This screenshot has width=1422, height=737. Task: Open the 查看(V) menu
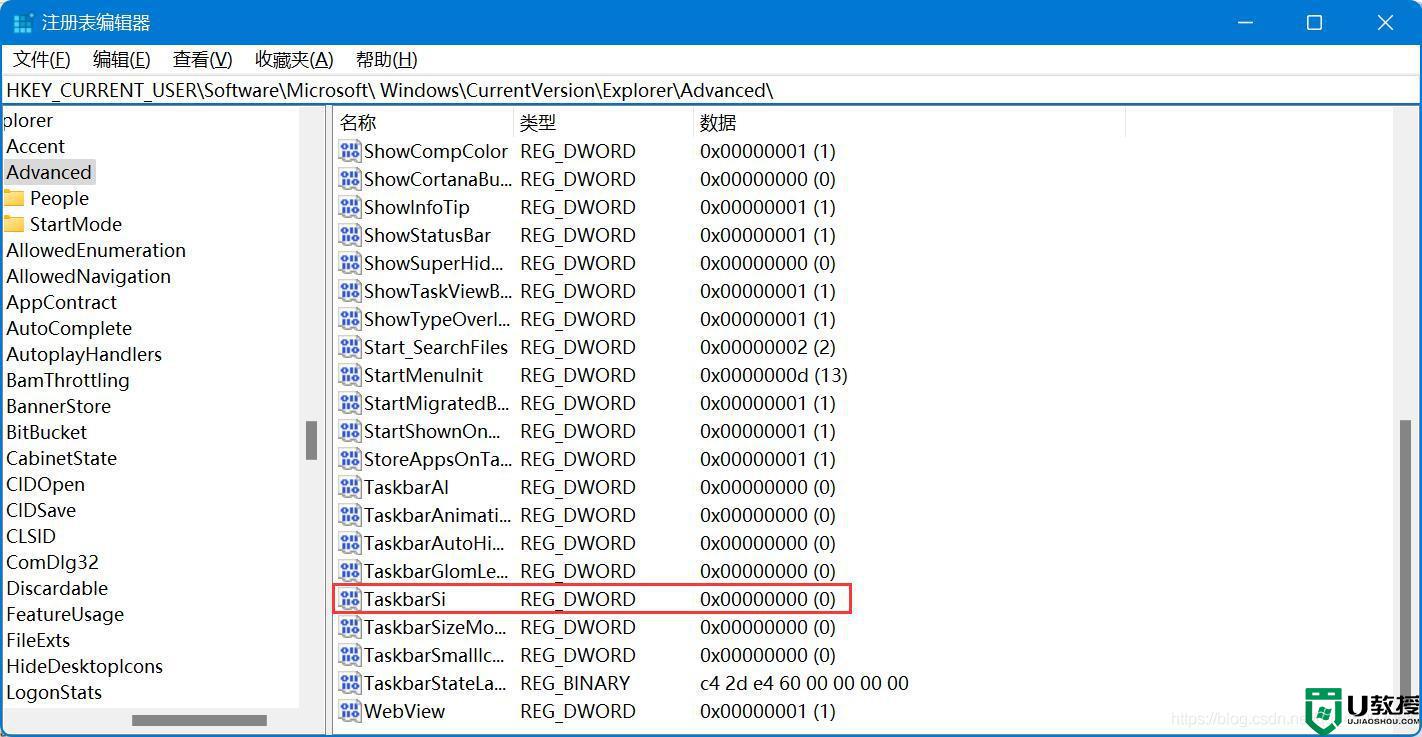click(202, 60)
